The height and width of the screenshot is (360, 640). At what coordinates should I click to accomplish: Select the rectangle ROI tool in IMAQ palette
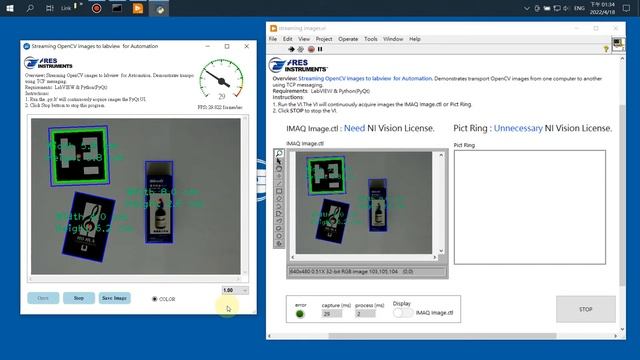(279, 191)
